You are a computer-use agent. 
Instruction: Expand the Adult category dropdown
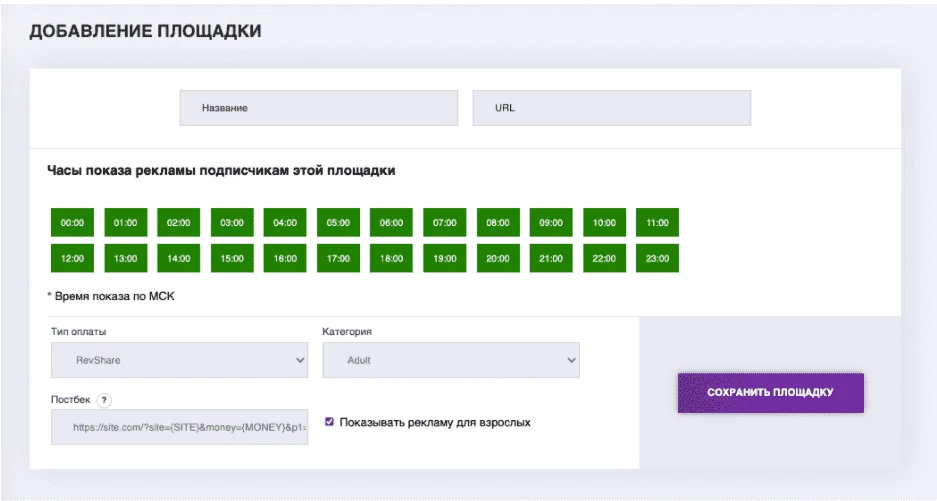pos(451,360)
